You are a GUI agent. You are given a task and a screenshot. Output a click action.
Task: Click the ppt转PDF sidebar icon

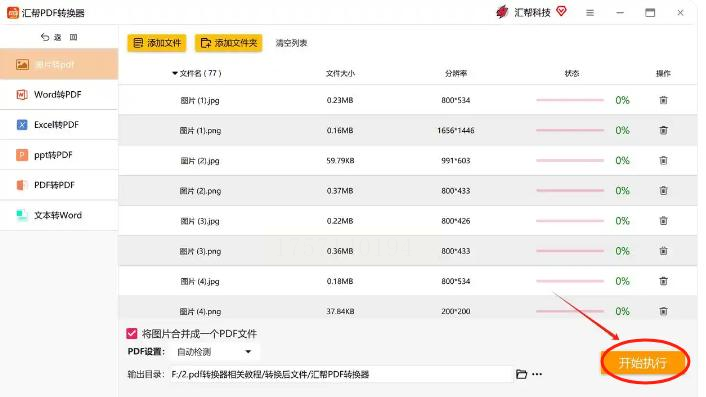tap(22, 155)
